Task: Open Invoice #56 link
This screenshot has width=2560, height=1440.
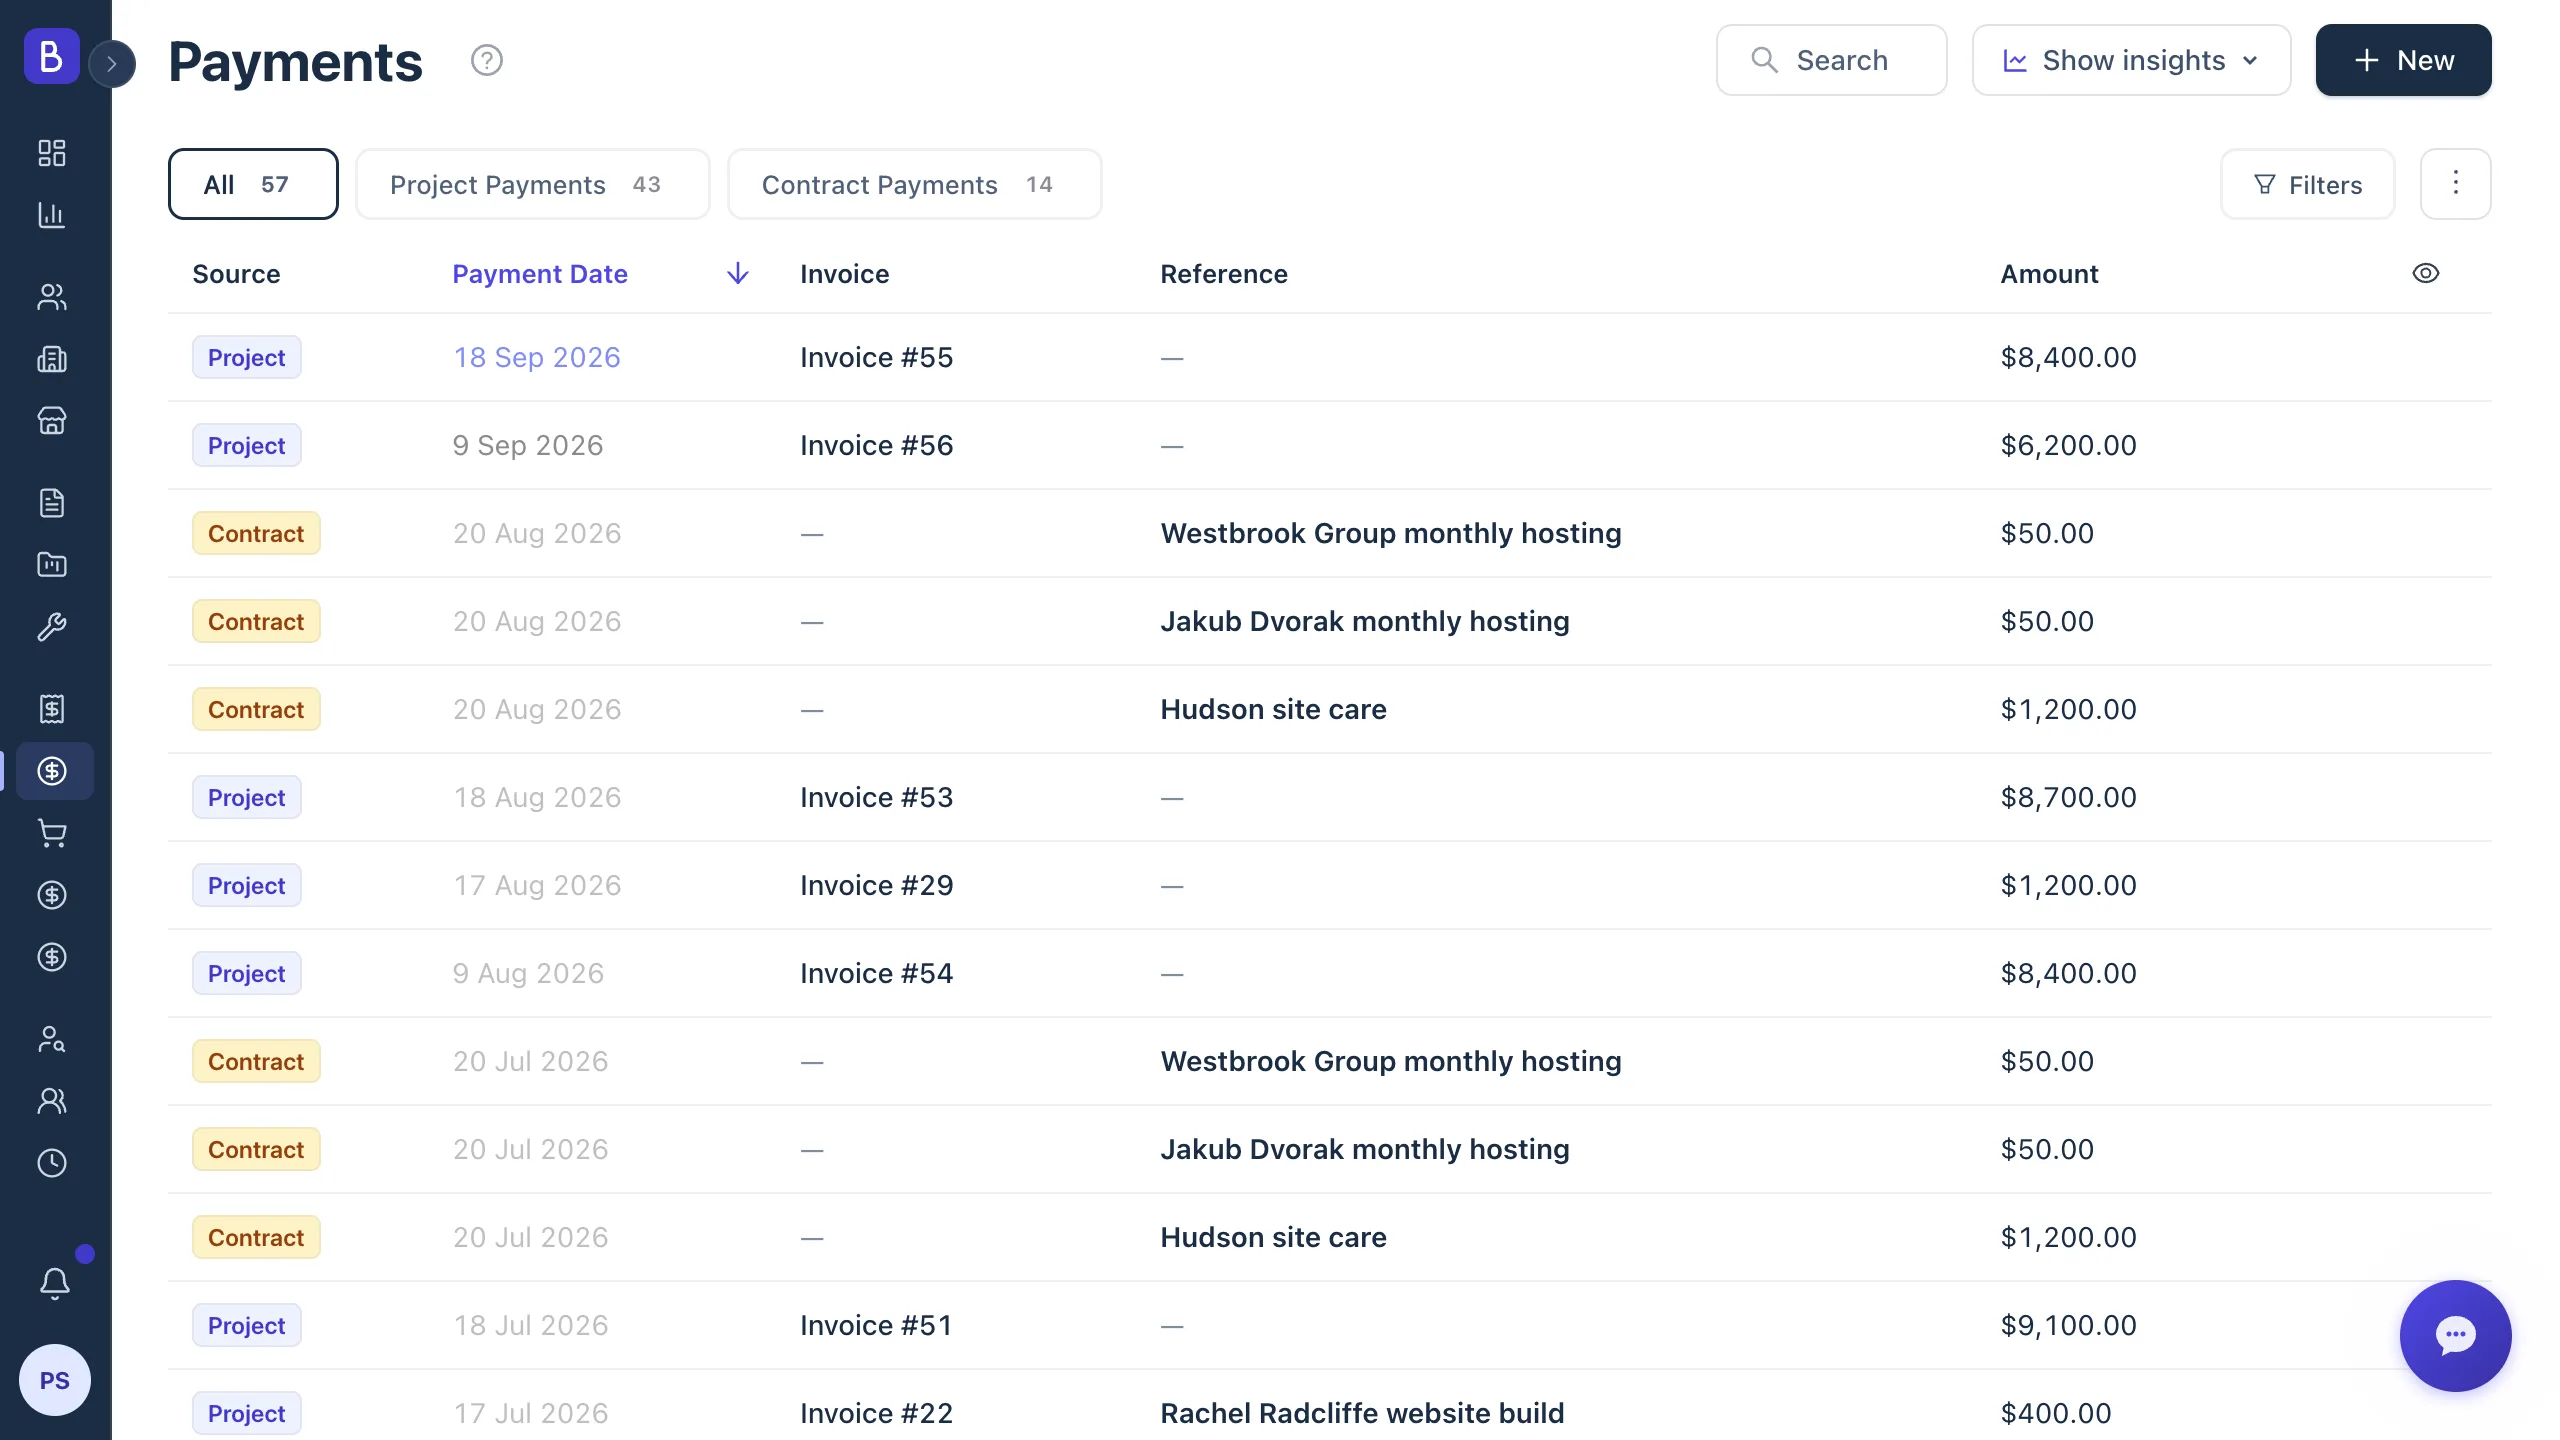Action: click(x=876, y=445)
